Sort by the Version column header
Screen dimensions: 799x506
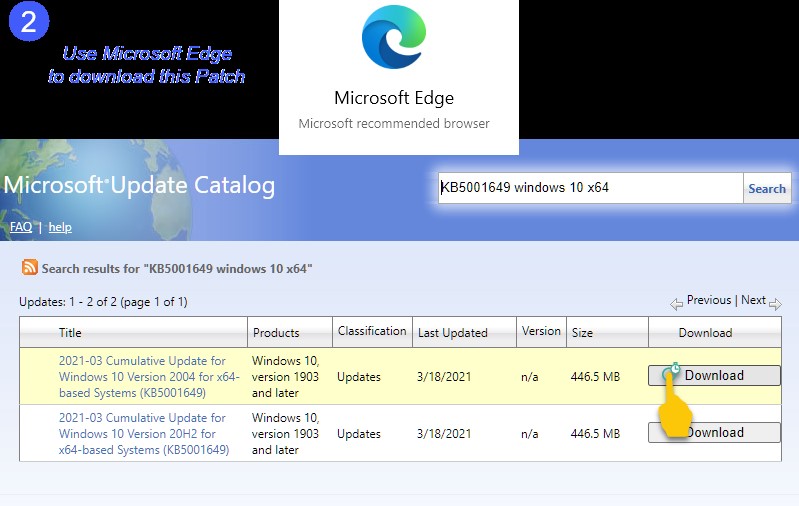[541, 331]
